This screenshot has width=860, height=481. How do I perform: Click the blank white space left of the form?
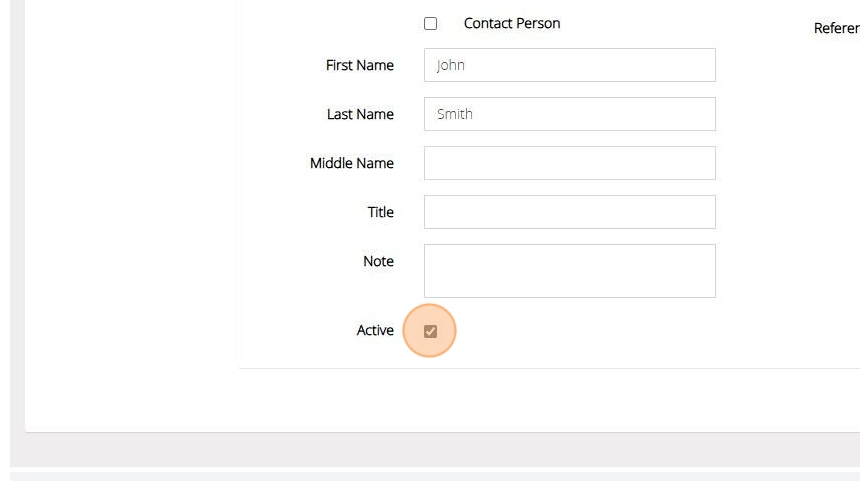click(130, 200)
